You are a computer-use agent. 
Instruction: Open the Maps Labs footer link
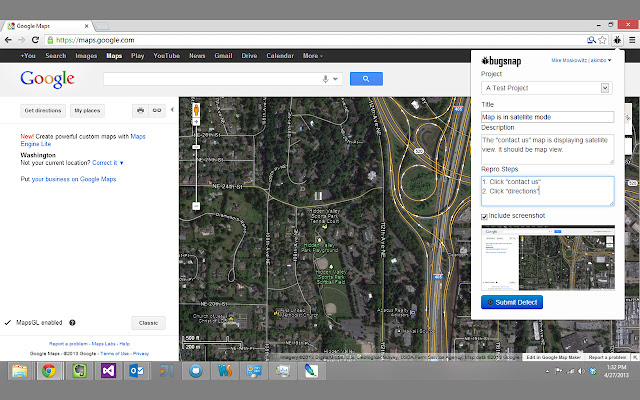(103, 344)
